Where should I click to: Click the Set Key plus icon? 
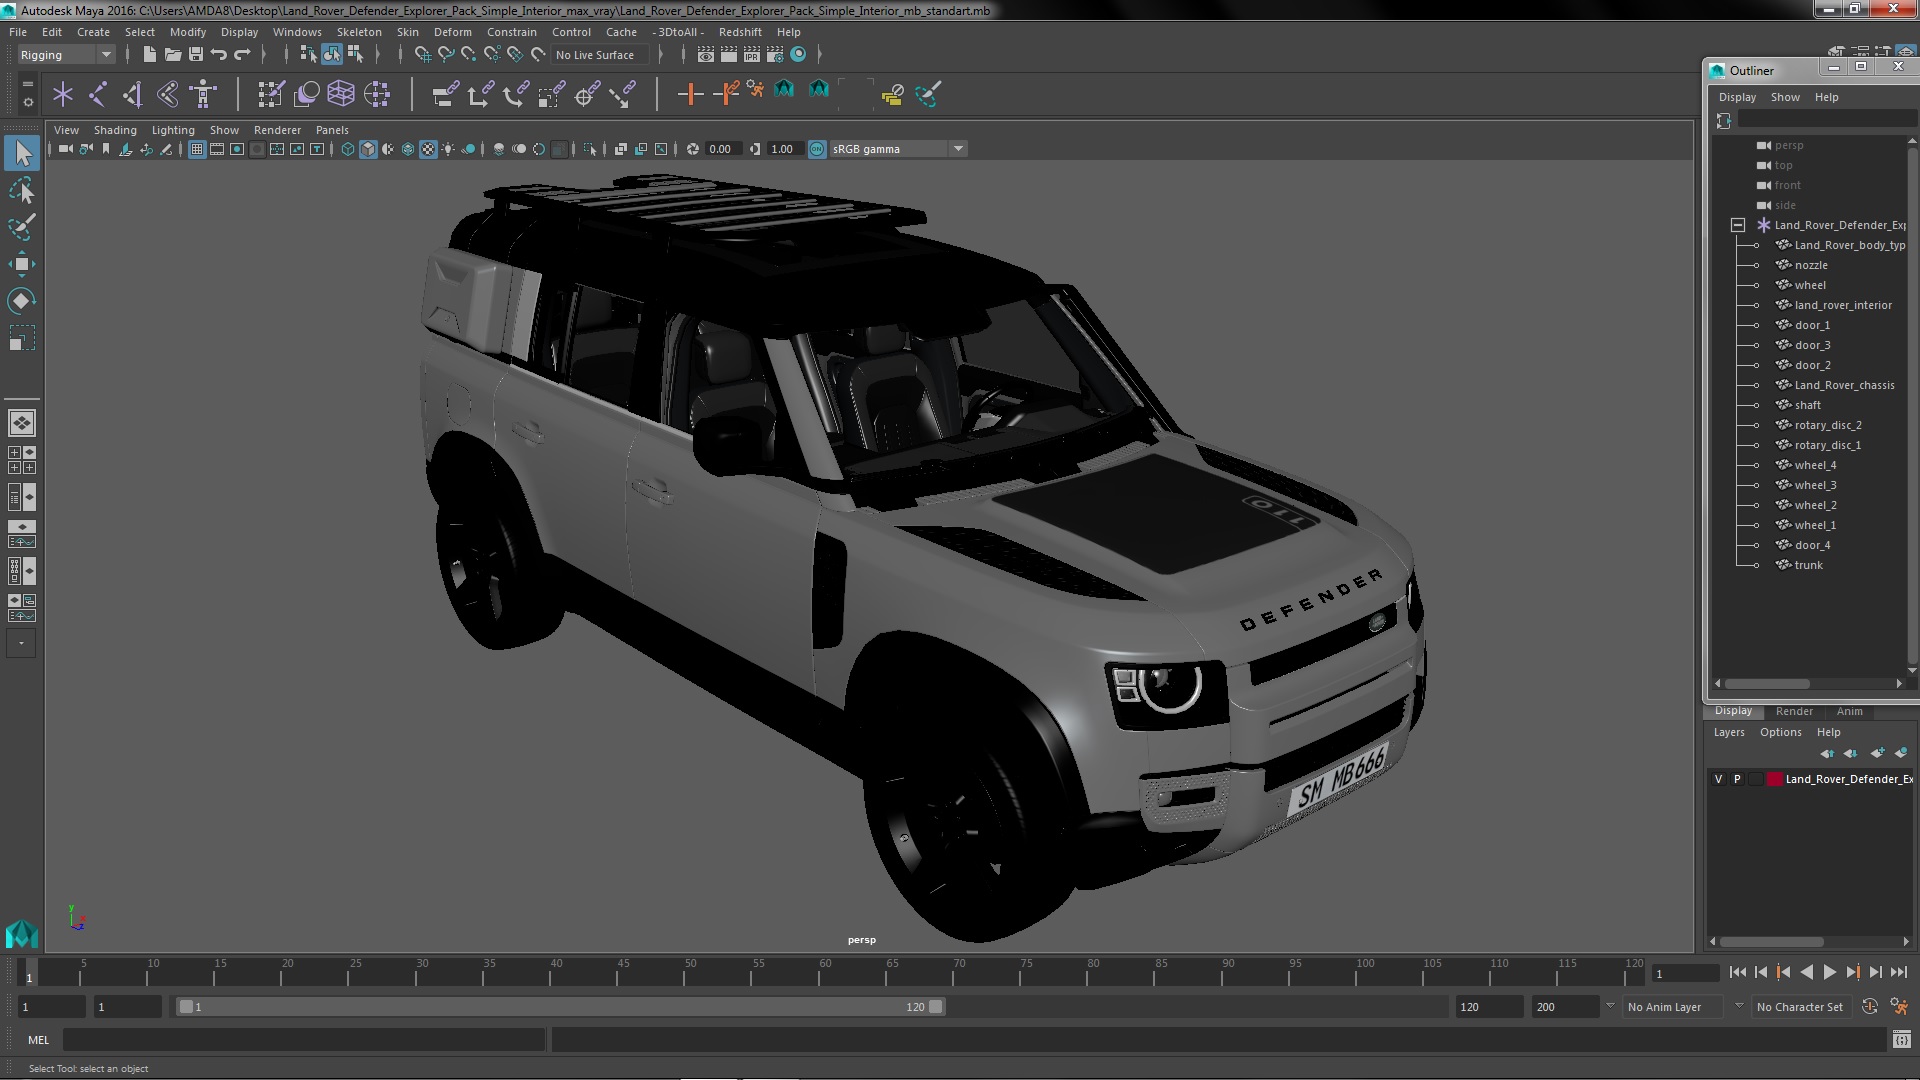click(x=690, y=94)
